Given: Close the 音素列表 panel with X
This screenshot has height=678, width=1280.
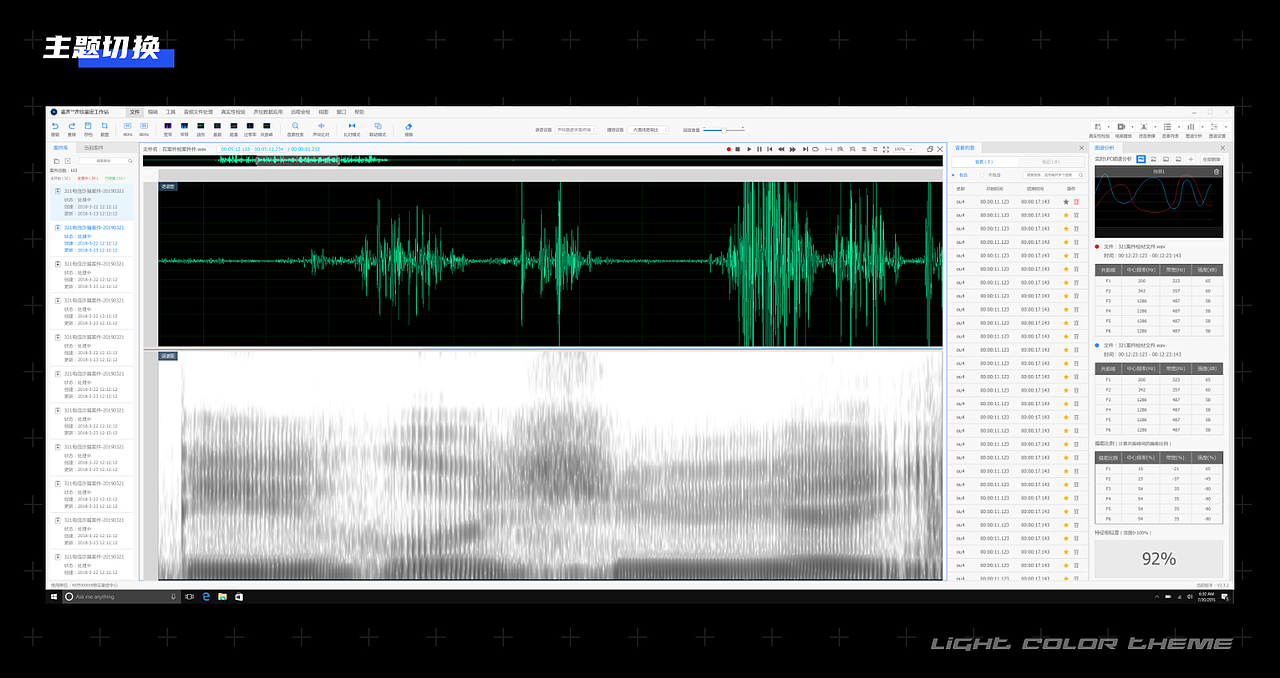Looking at the screenshot, I should pyautogui.click(x=1081, y=148).
